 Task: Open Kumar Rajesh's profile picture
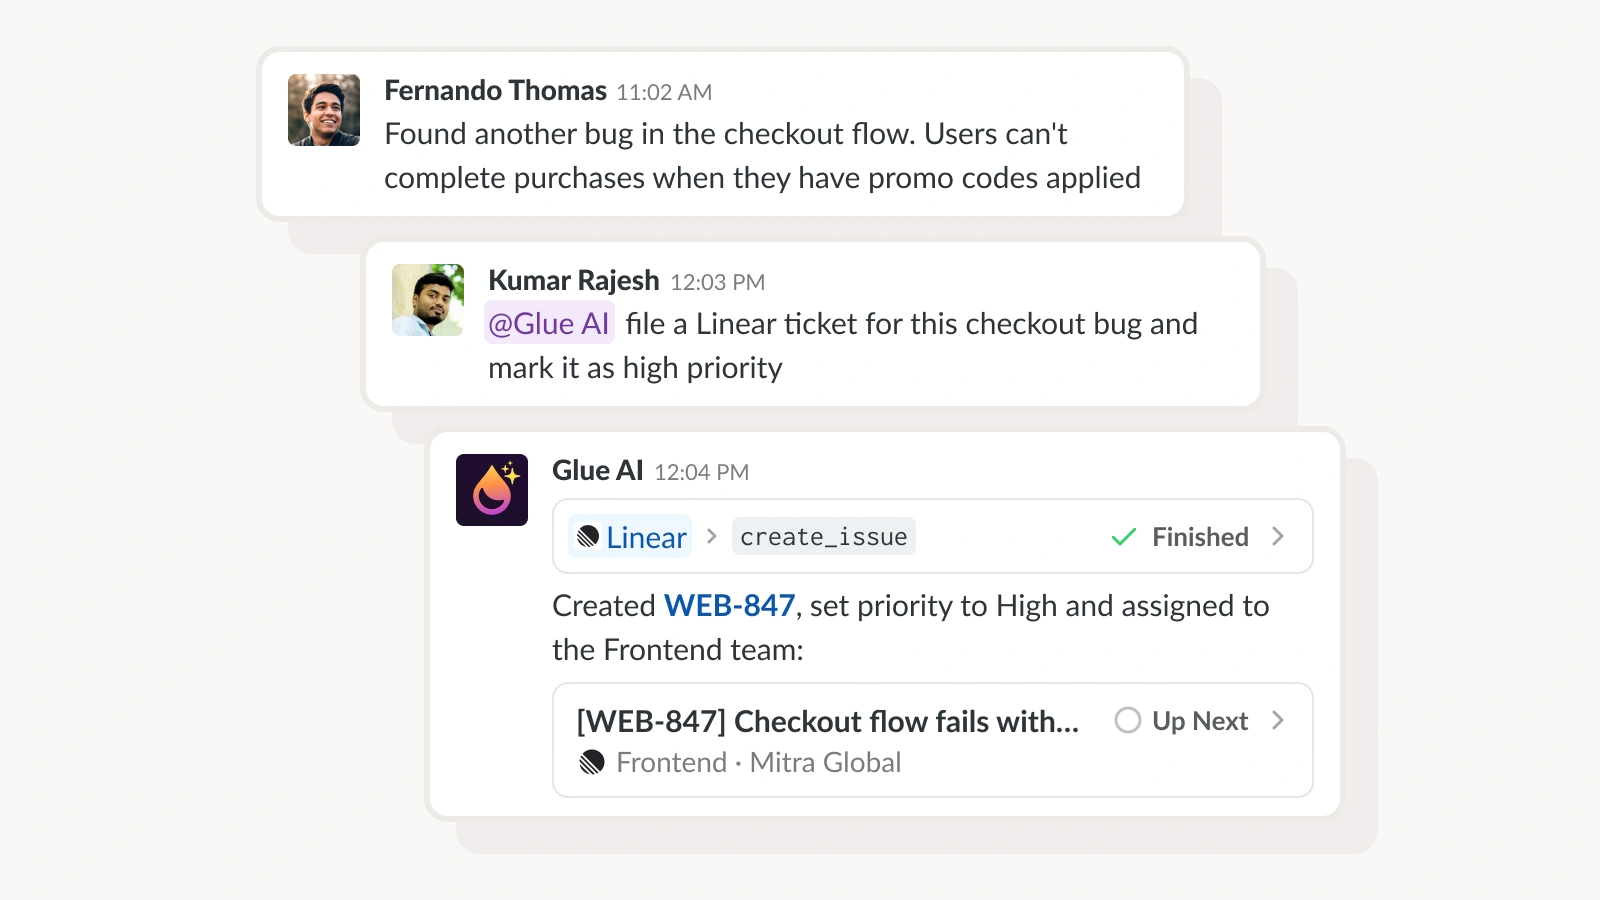pyautogui.click(x=427, y=298)
